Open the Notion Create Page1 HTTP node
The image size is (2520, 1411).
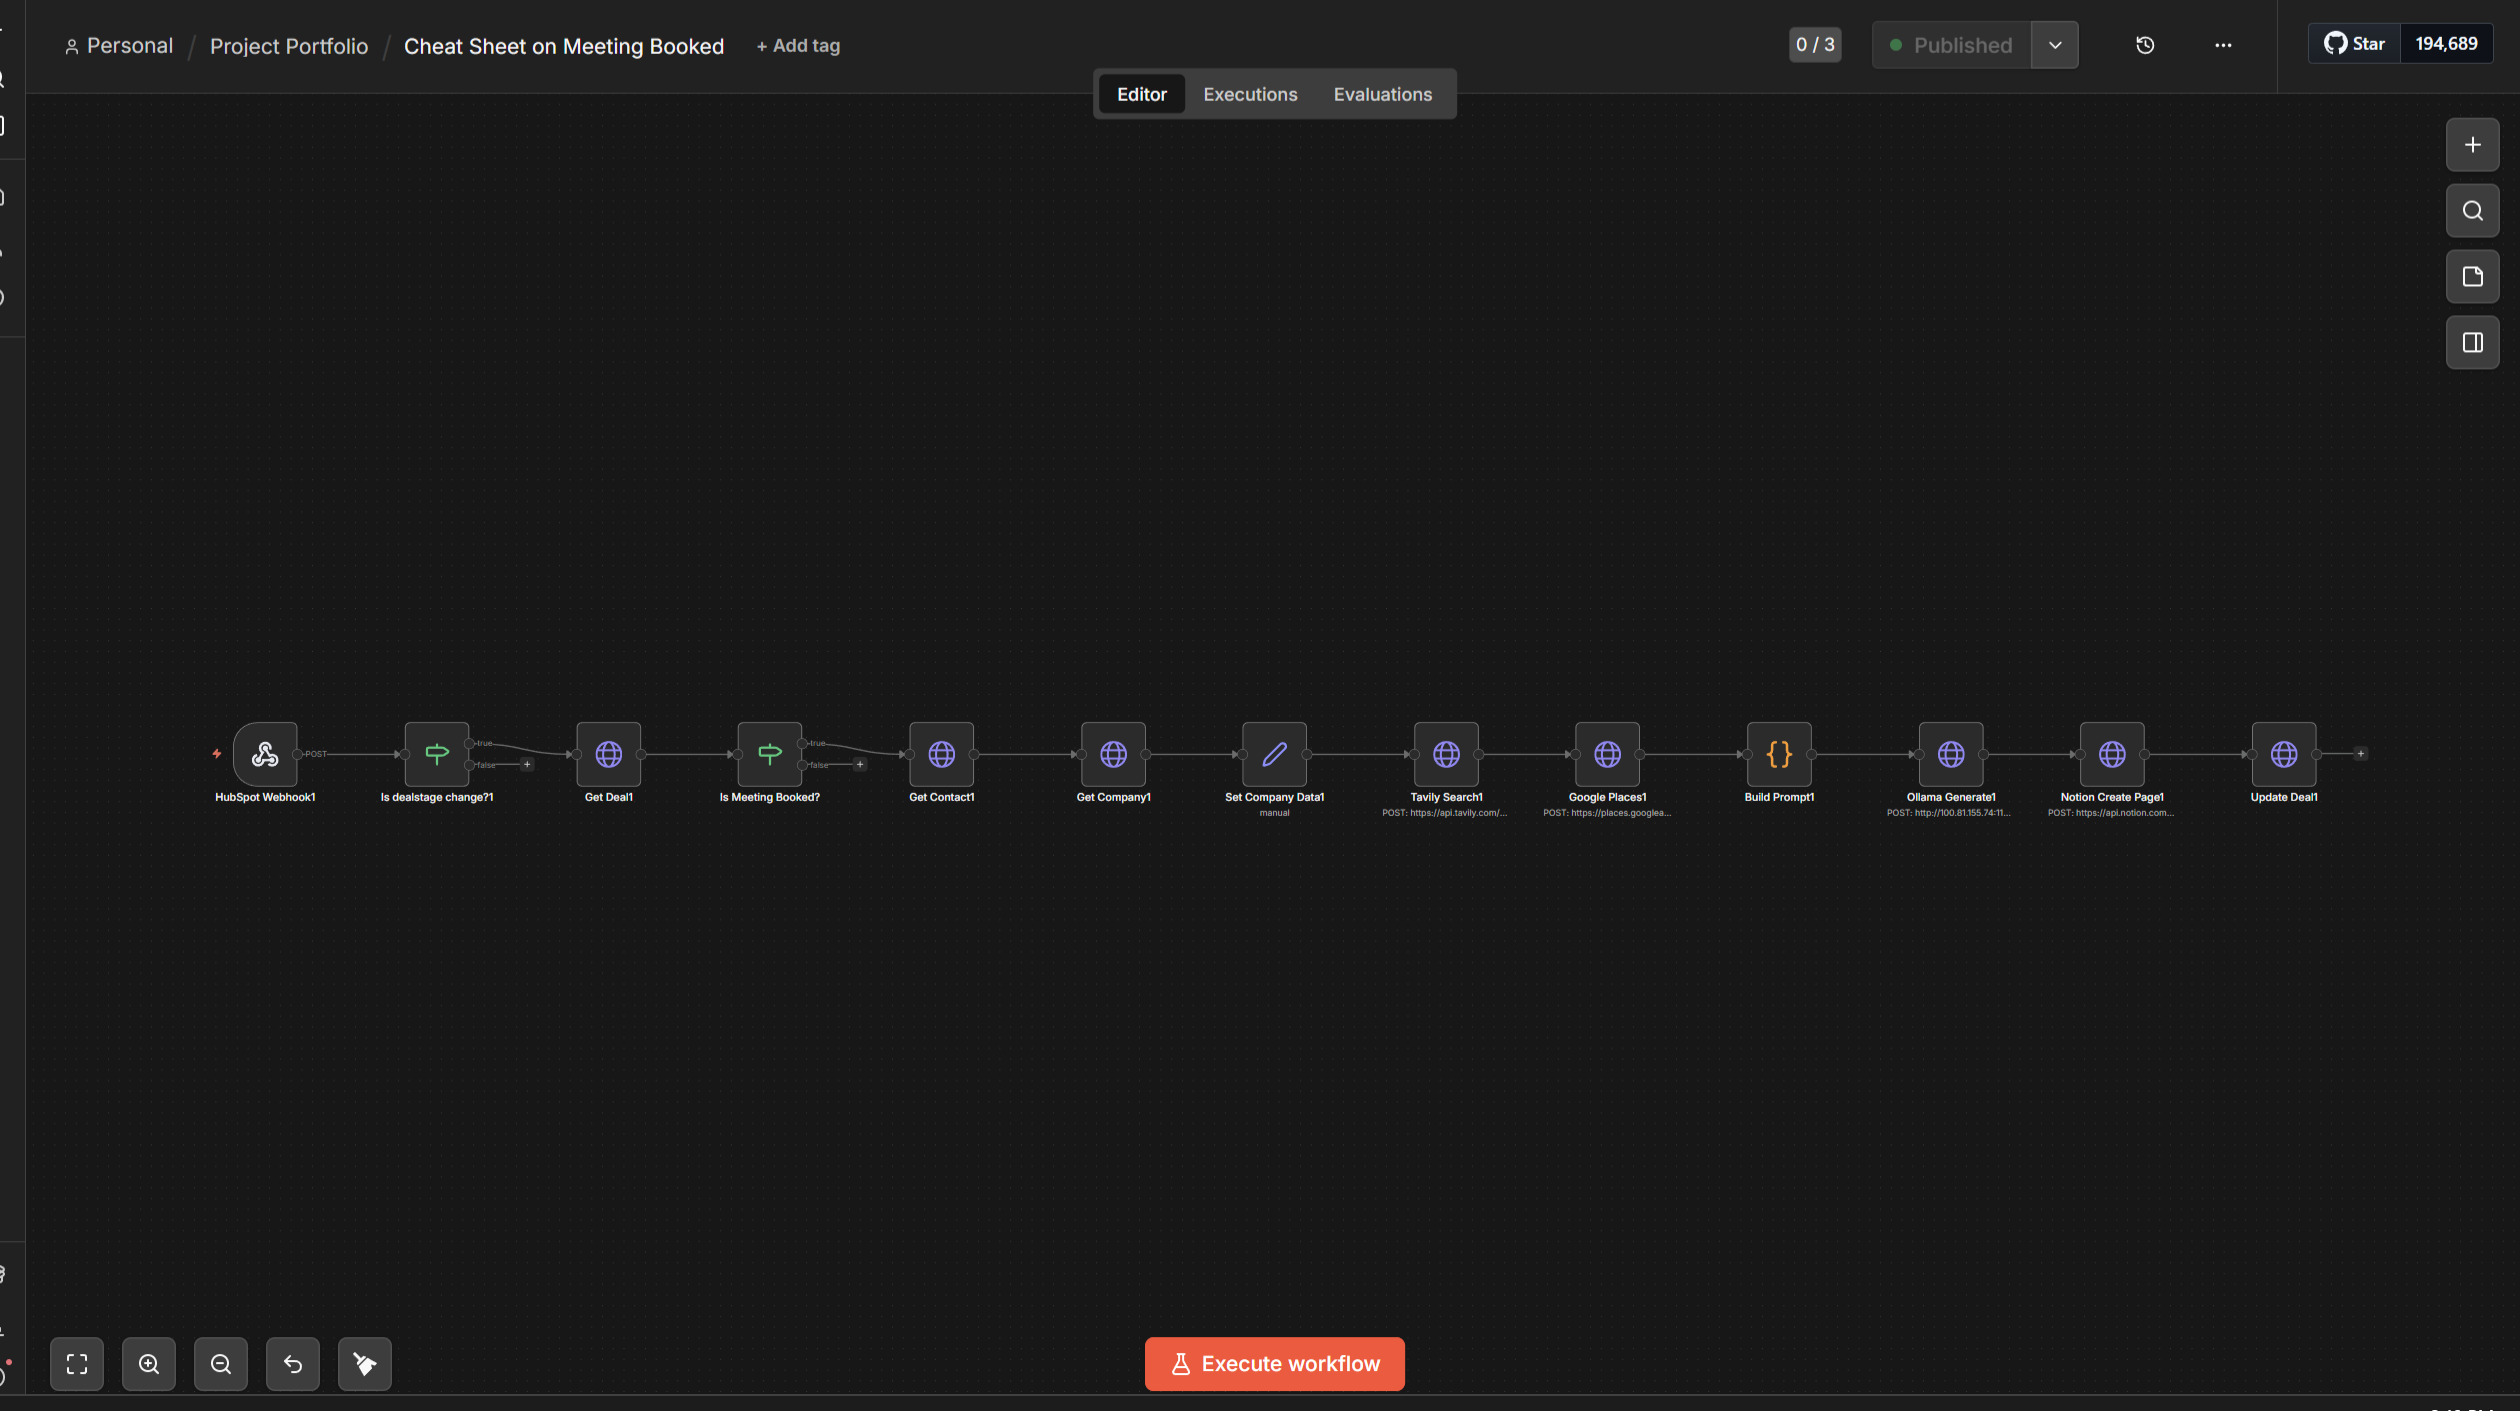tap(2113, 754)
